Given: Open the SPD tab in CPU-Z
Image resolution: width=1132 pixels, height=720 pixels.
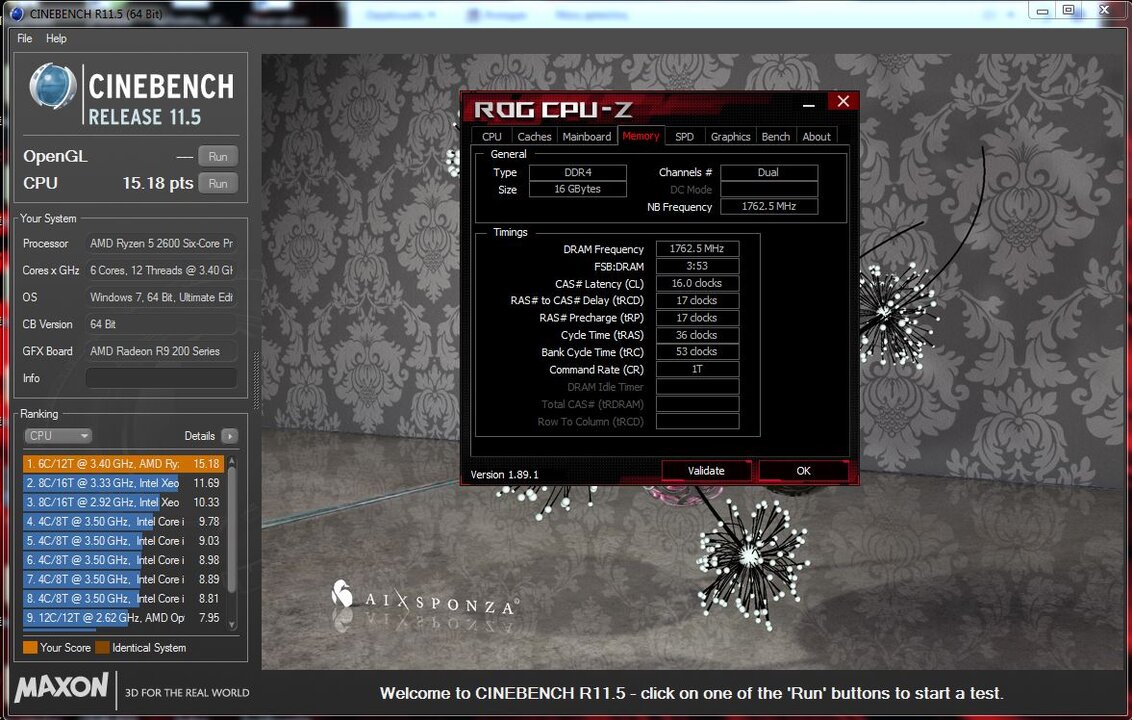Looking at the screenshot, I should click(684, 136).
